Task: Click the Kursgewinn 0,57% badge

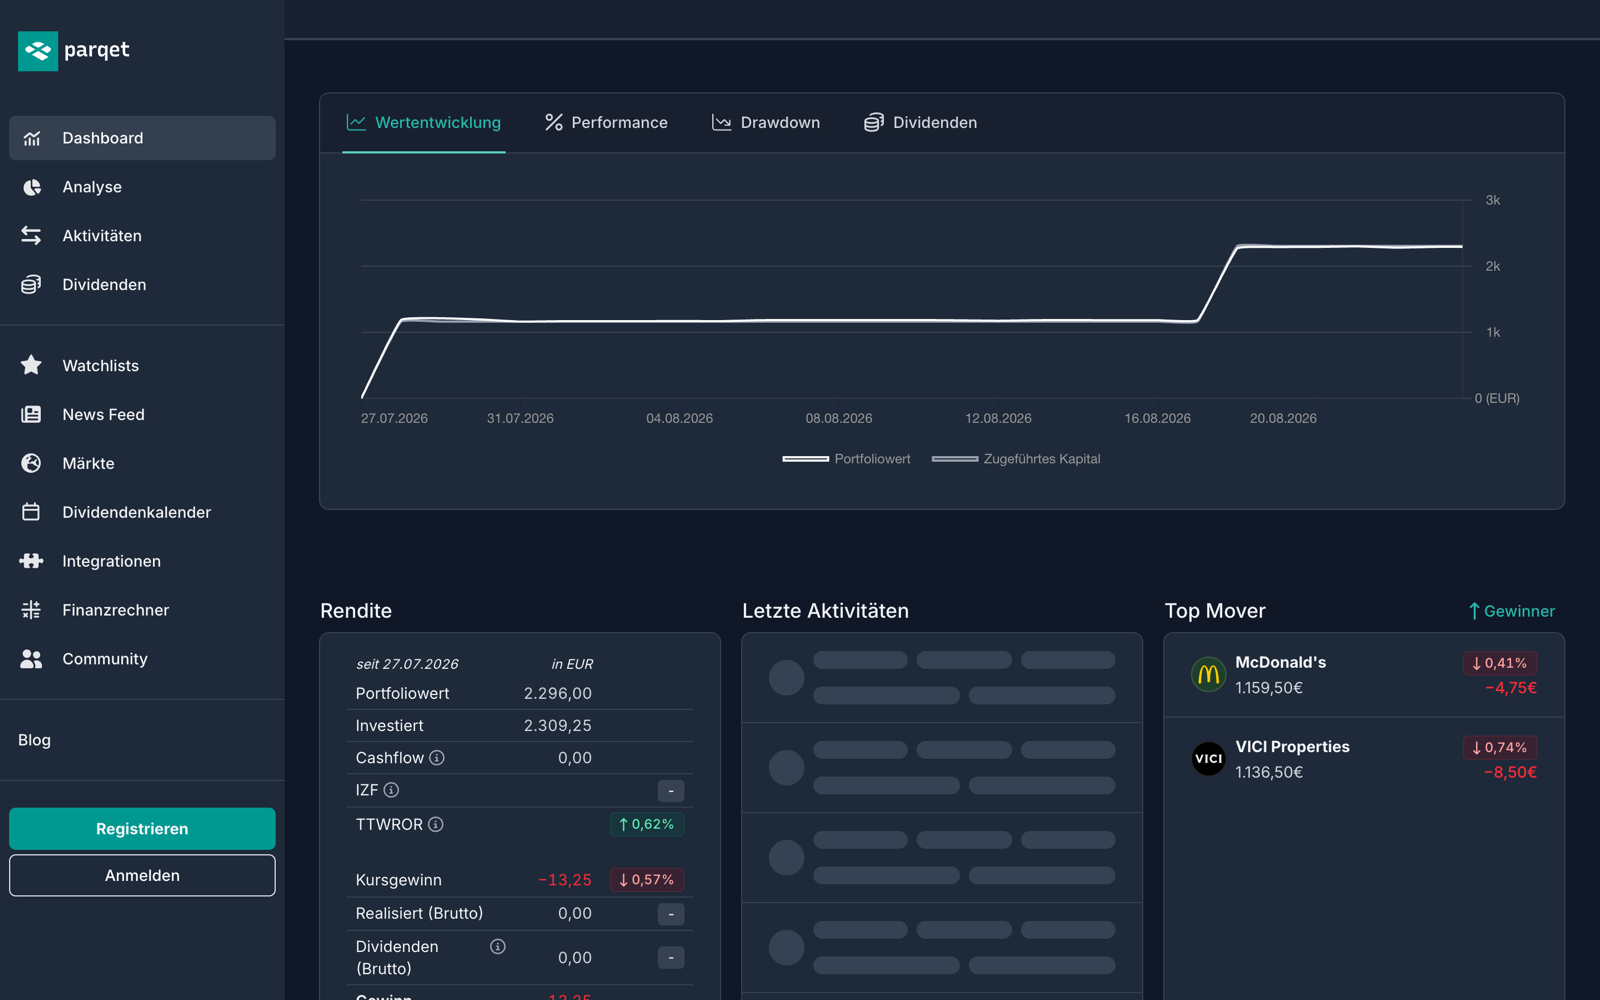Action: pos(647,880)
